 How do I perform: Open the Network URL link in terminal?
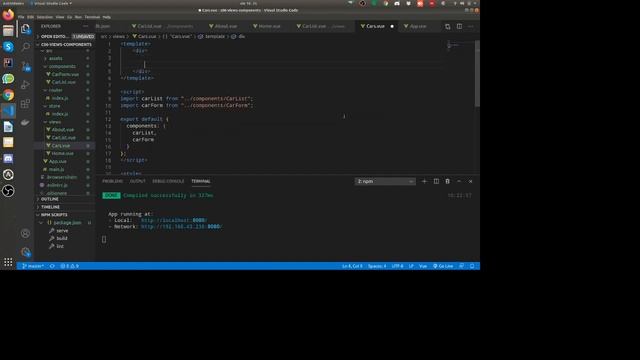[181, 227]
